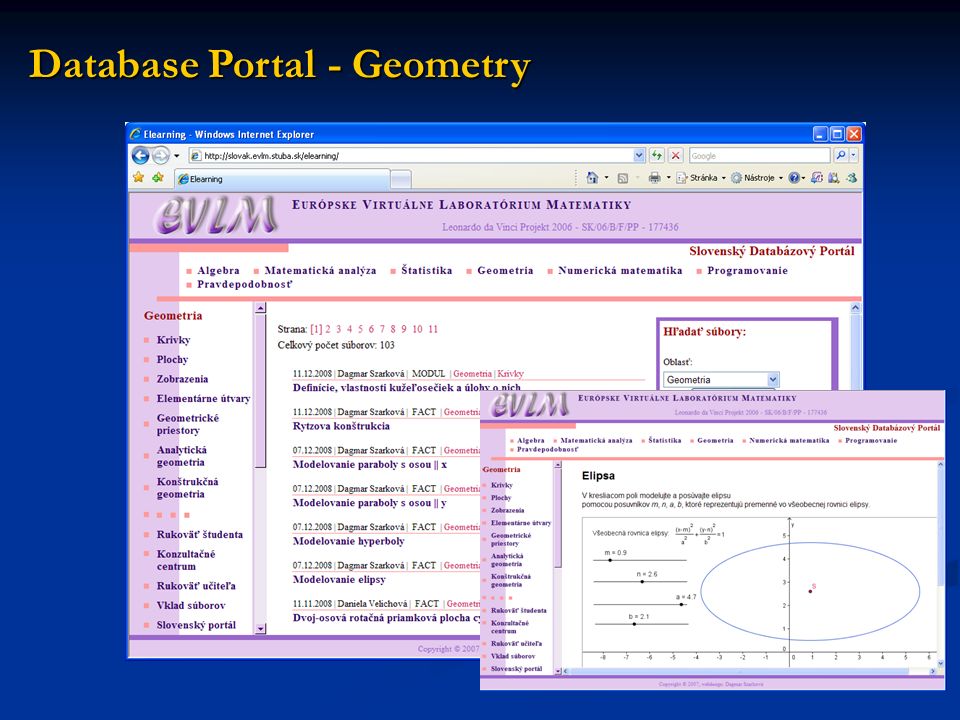Open the file Rytzova konštrukcia
Image resolution: width=960 pixels, height=720 pixels.
point(341,426)
